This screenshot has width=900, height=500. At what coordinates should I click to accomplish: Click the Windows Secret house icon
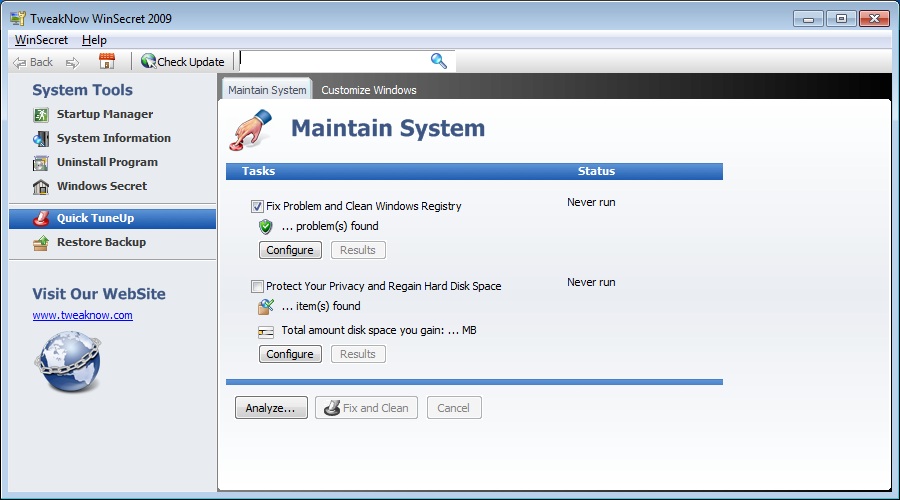pyautogui.click(x=41, y=187)
